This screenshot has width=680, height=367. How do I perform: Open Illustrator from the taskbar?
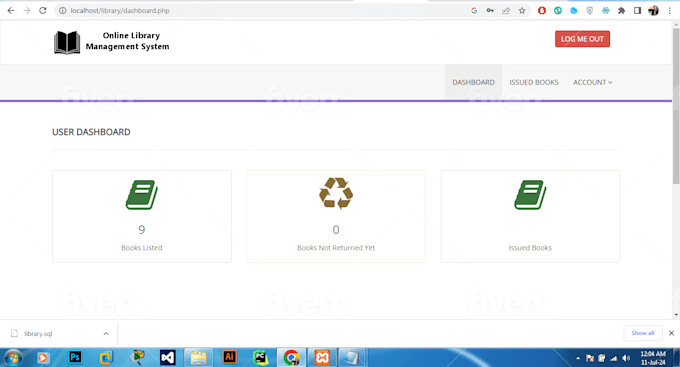click(x=229, y=357)
